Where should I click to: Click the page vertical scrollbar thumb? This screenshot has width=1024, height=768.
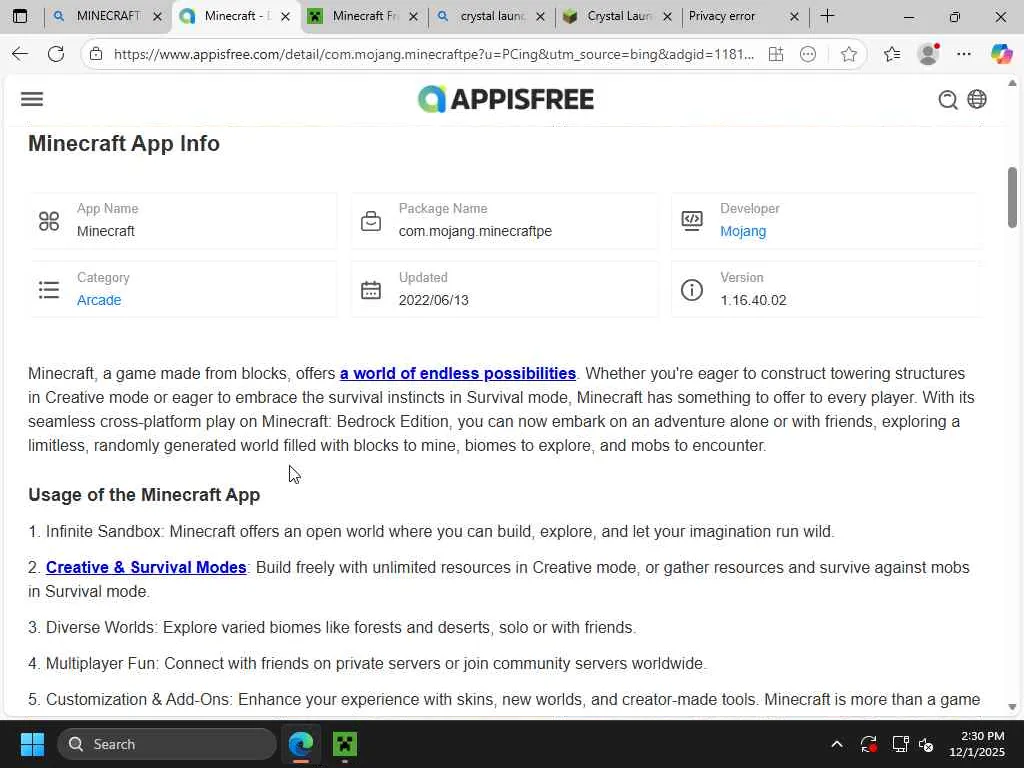point(1012,198)
